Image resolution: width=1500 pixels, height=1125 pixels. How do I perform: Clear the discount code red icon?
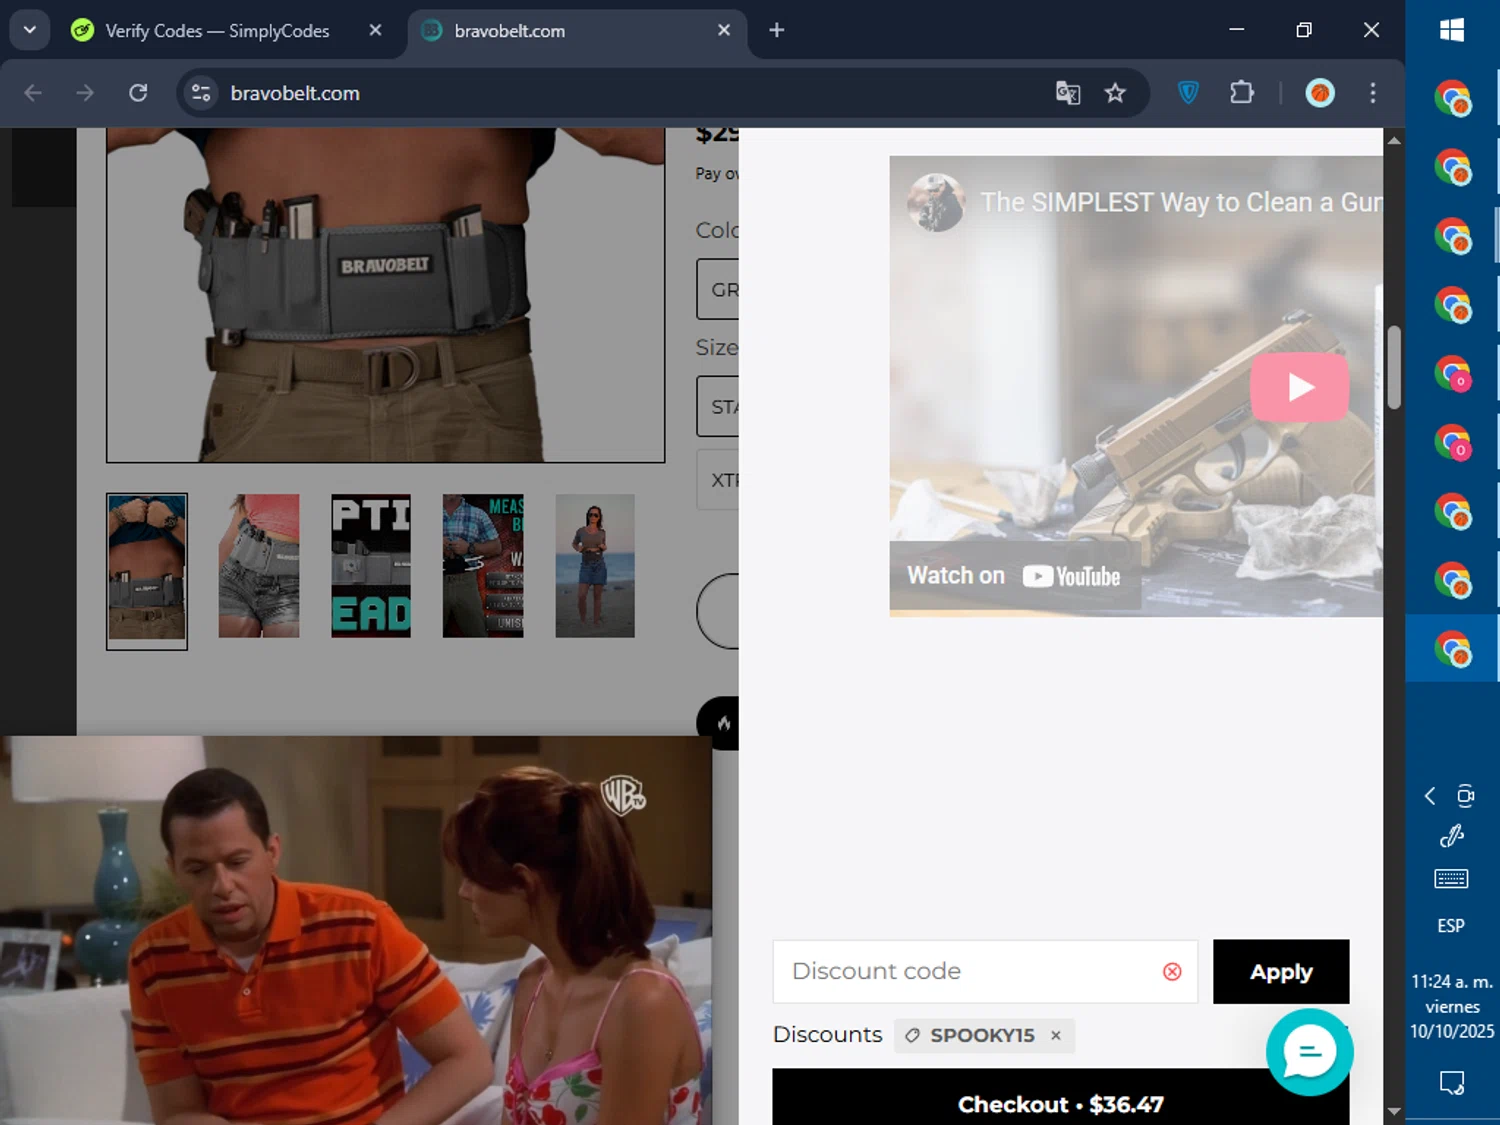coord(1172,972)
